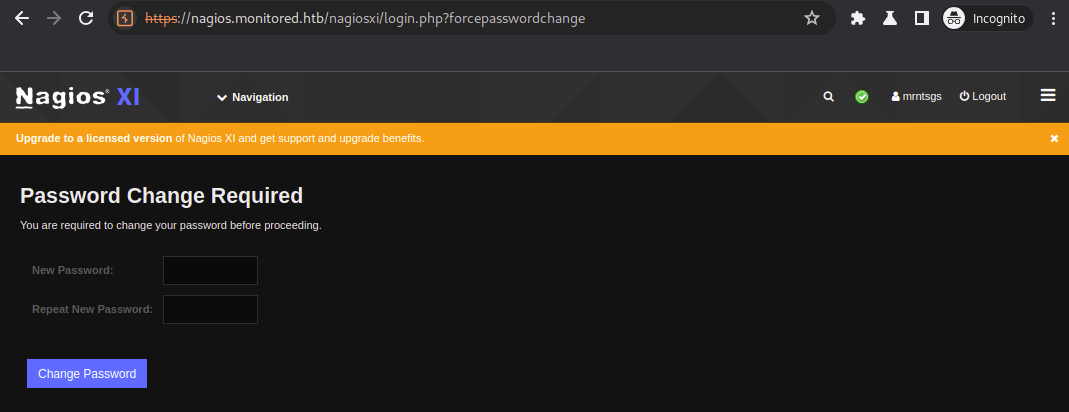Open the mrntsgs user profile link

(916, 97)
